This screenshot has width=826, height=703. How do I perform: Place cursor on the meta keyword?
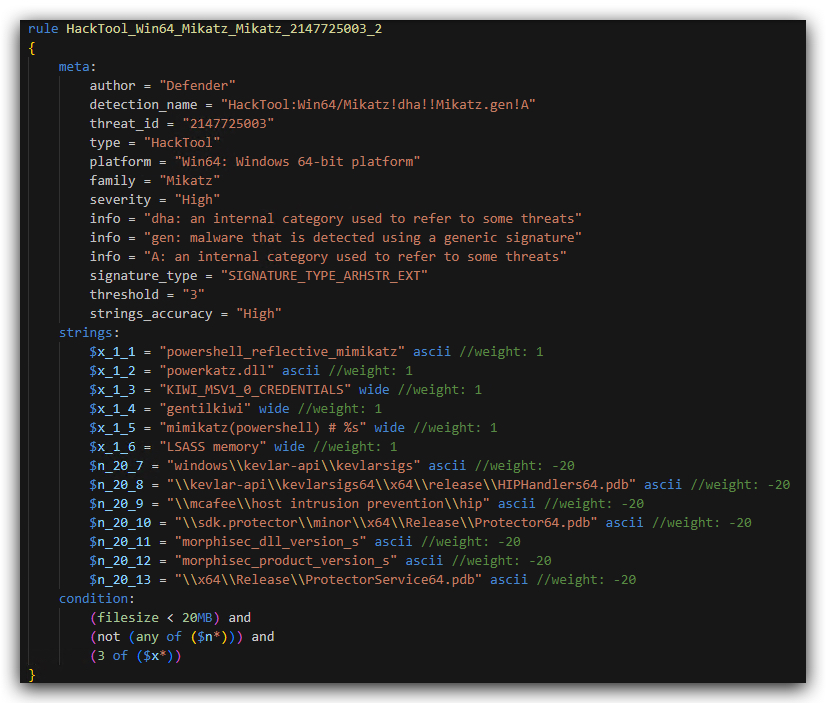pos(74,67)
